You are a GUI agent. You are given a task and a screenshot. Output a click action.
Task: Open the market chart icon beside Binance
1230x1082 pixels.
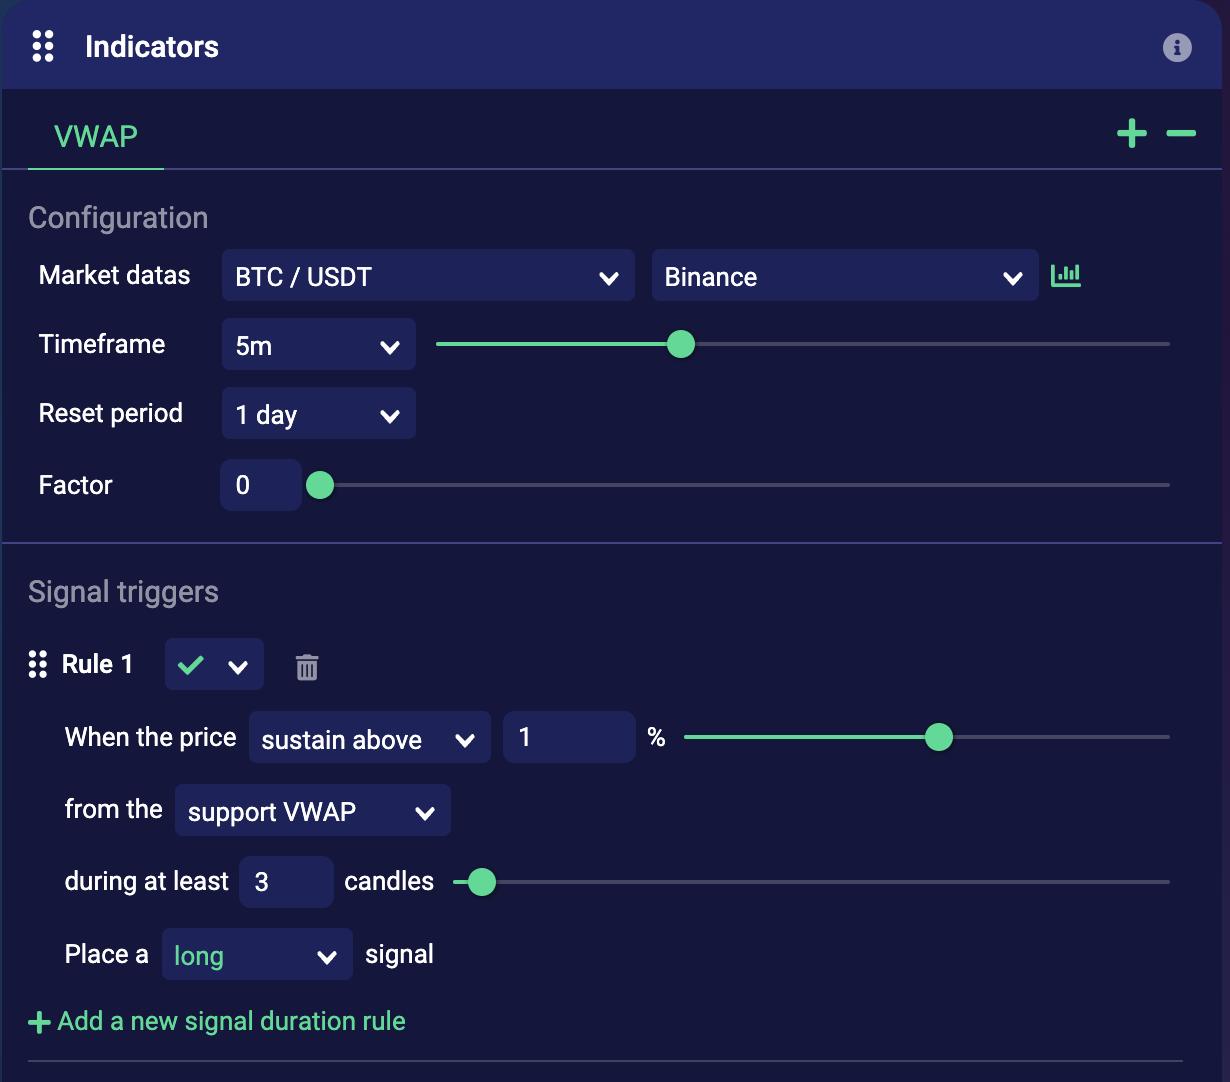1066,275
